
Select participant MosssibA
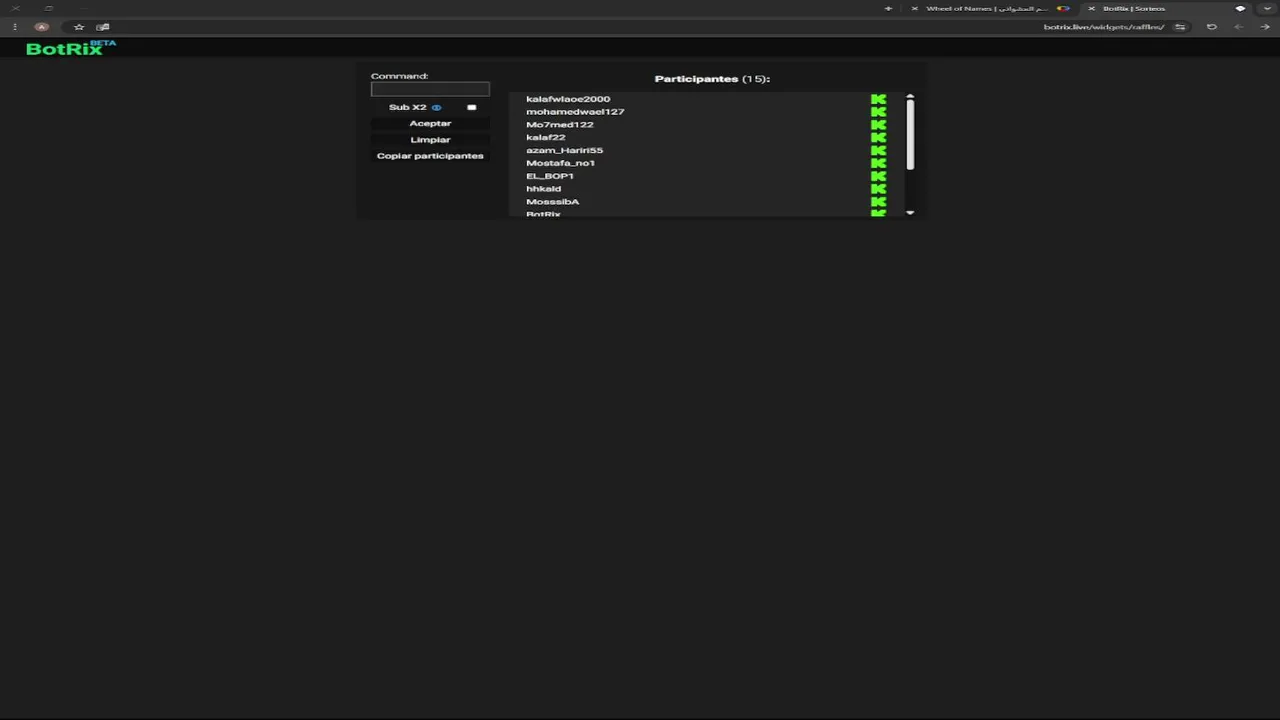(553, 202)
